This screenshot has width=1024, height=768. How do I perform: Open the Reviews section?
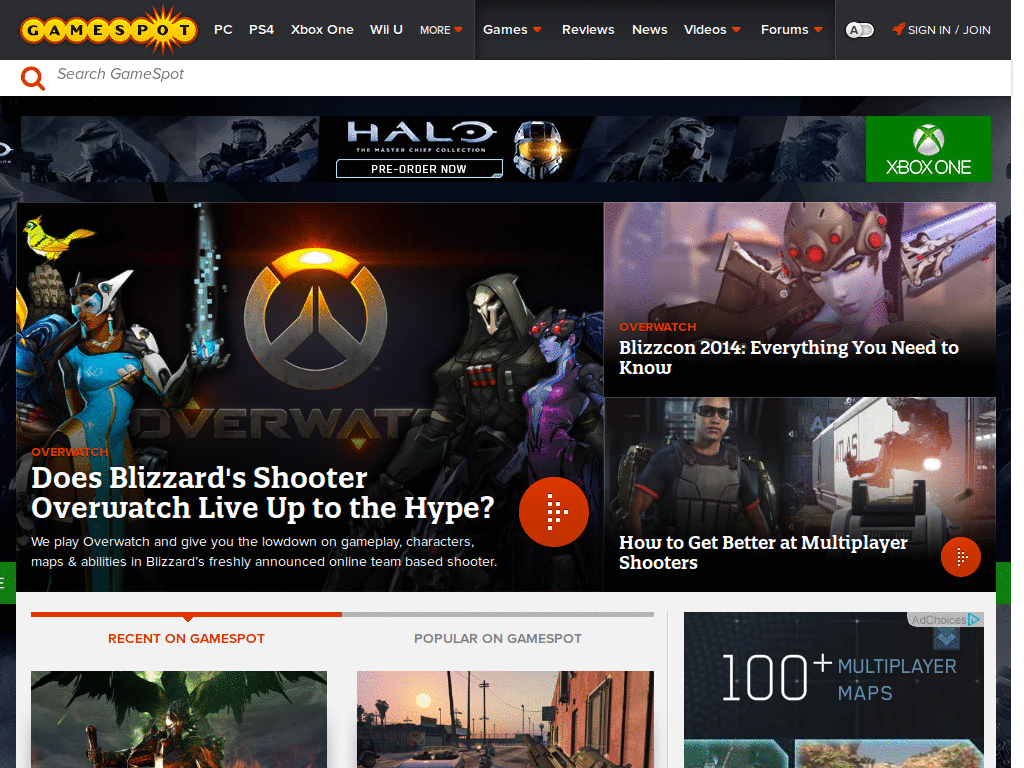click(x=588, y=30)
